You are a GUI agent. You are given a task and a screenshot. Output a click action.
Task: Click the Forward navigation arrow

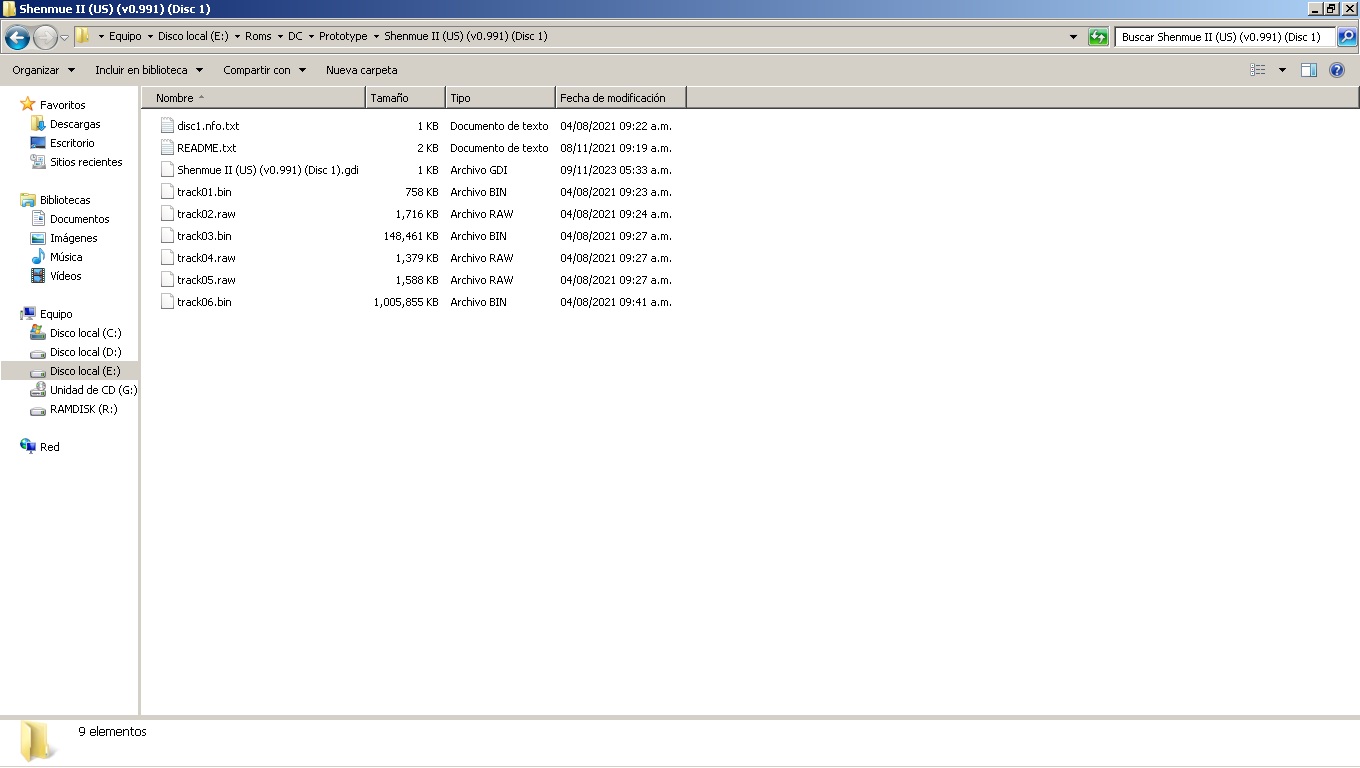(x=45, y=38)
